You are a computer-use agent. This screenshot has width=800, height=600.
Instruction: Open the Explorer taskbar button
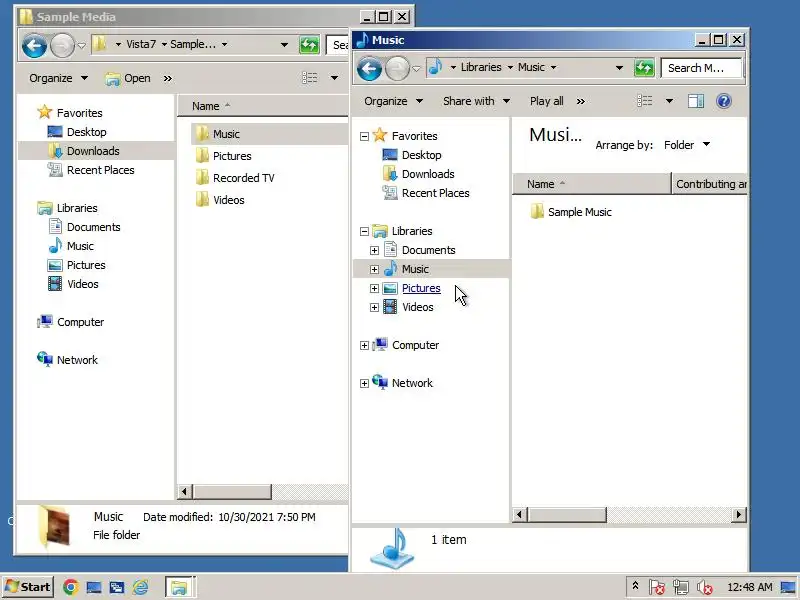pyautogui.click(x=179, y=587)
